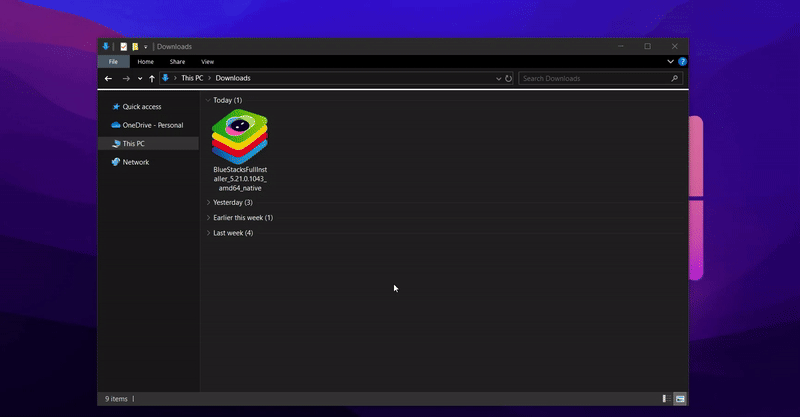Open the File ribbon tab

point(113,62)
